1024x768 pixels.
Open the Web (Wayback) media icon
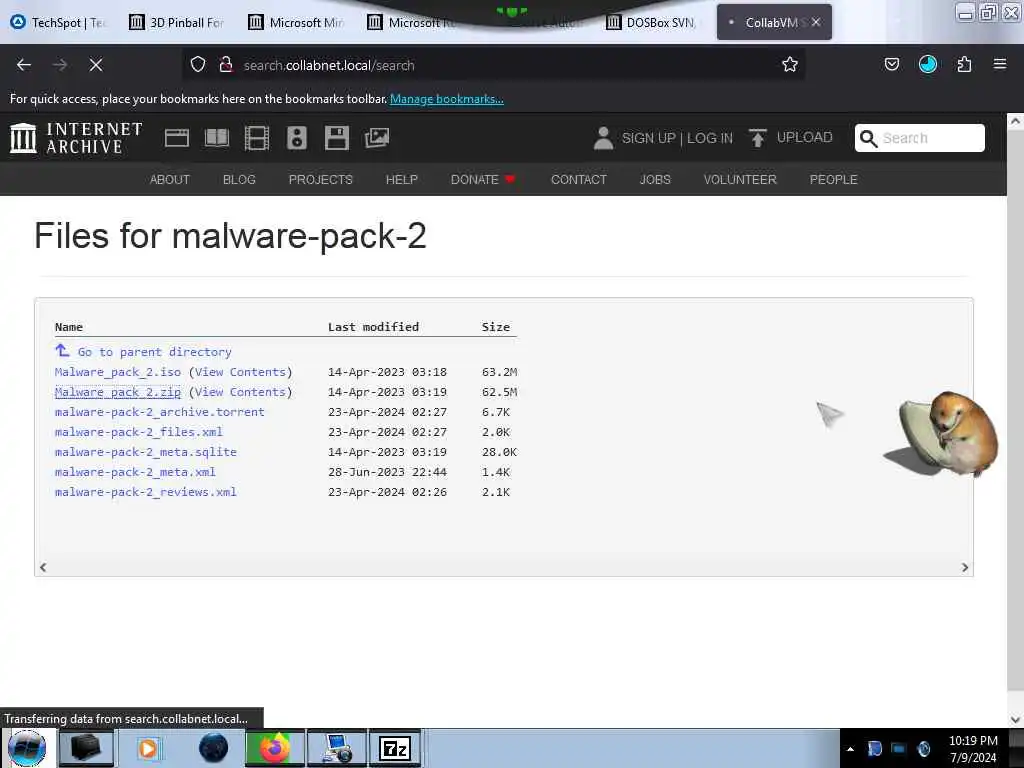pyautogui.click(x=176, y=138)
